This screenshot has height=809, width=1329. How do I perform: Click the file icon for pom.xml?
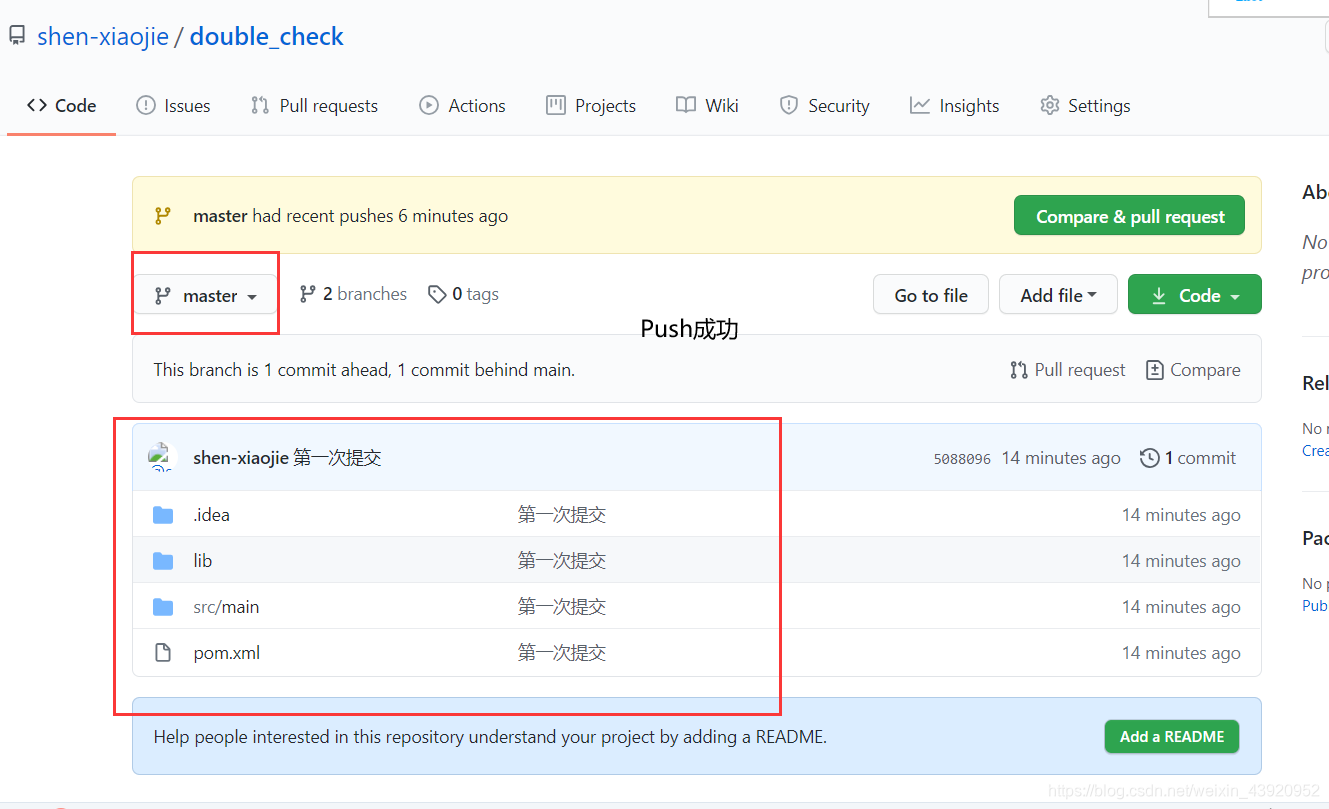163,653
